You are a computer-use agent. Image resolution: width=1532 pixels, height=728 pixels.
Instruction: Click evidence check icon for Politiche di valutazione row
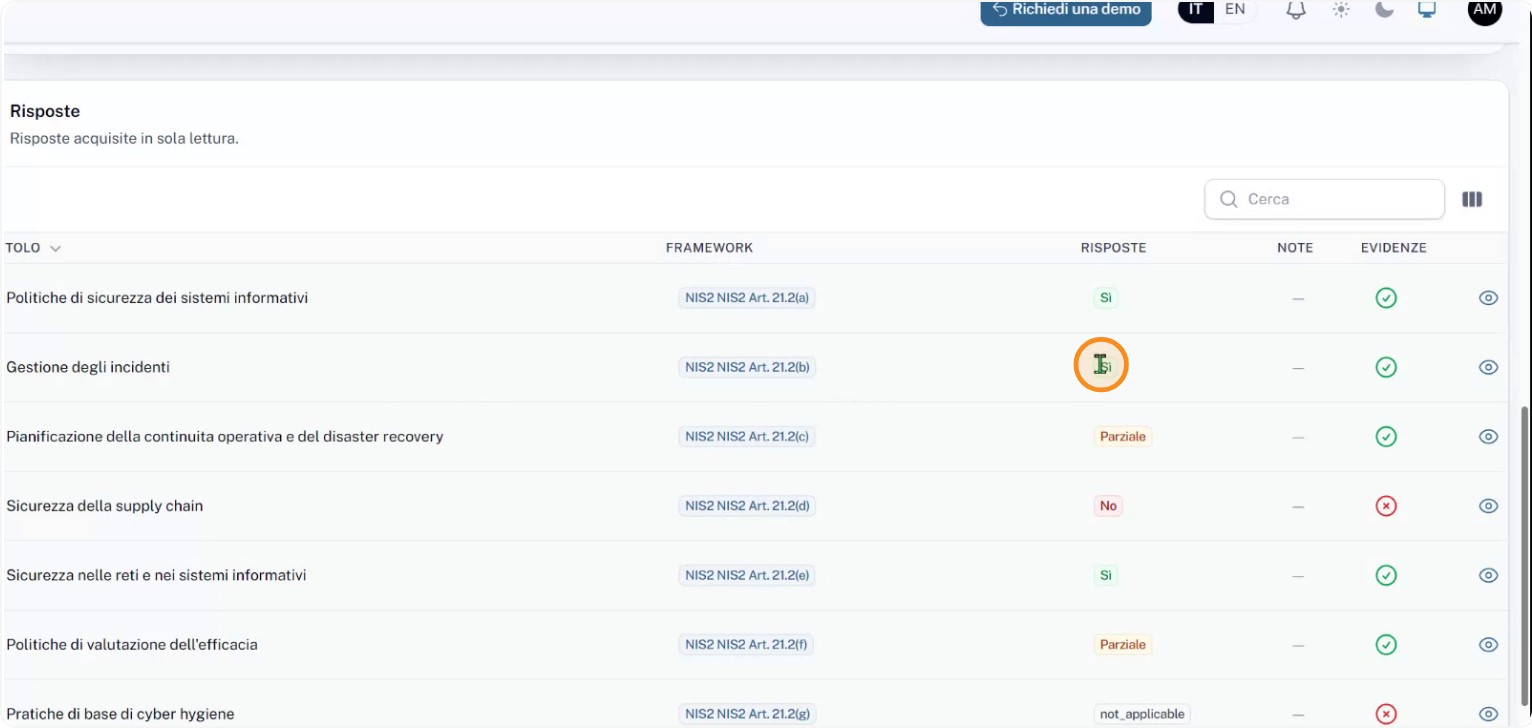[1386, 645]
